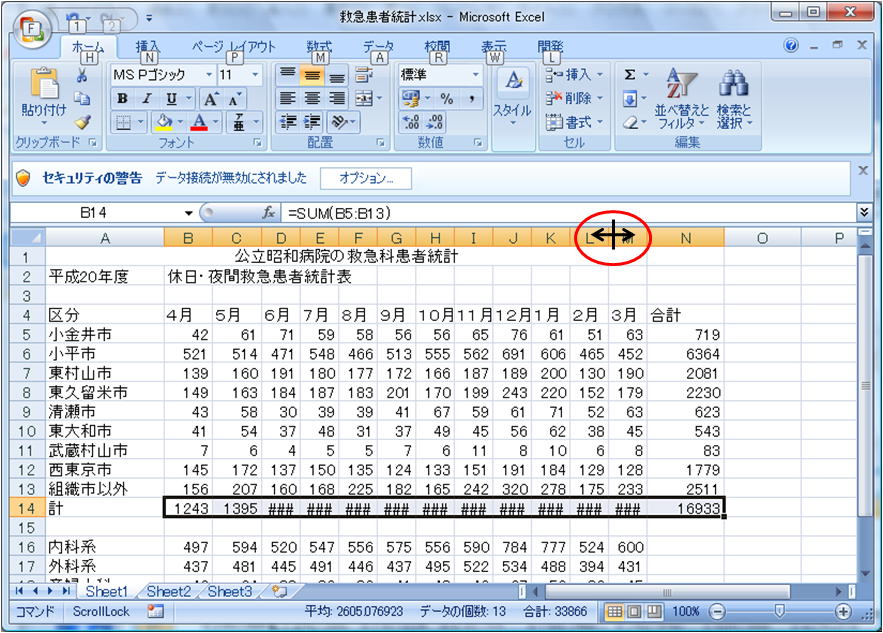
Task: Switch to the 表示 ribbon tab
Action: coord(494,47)
